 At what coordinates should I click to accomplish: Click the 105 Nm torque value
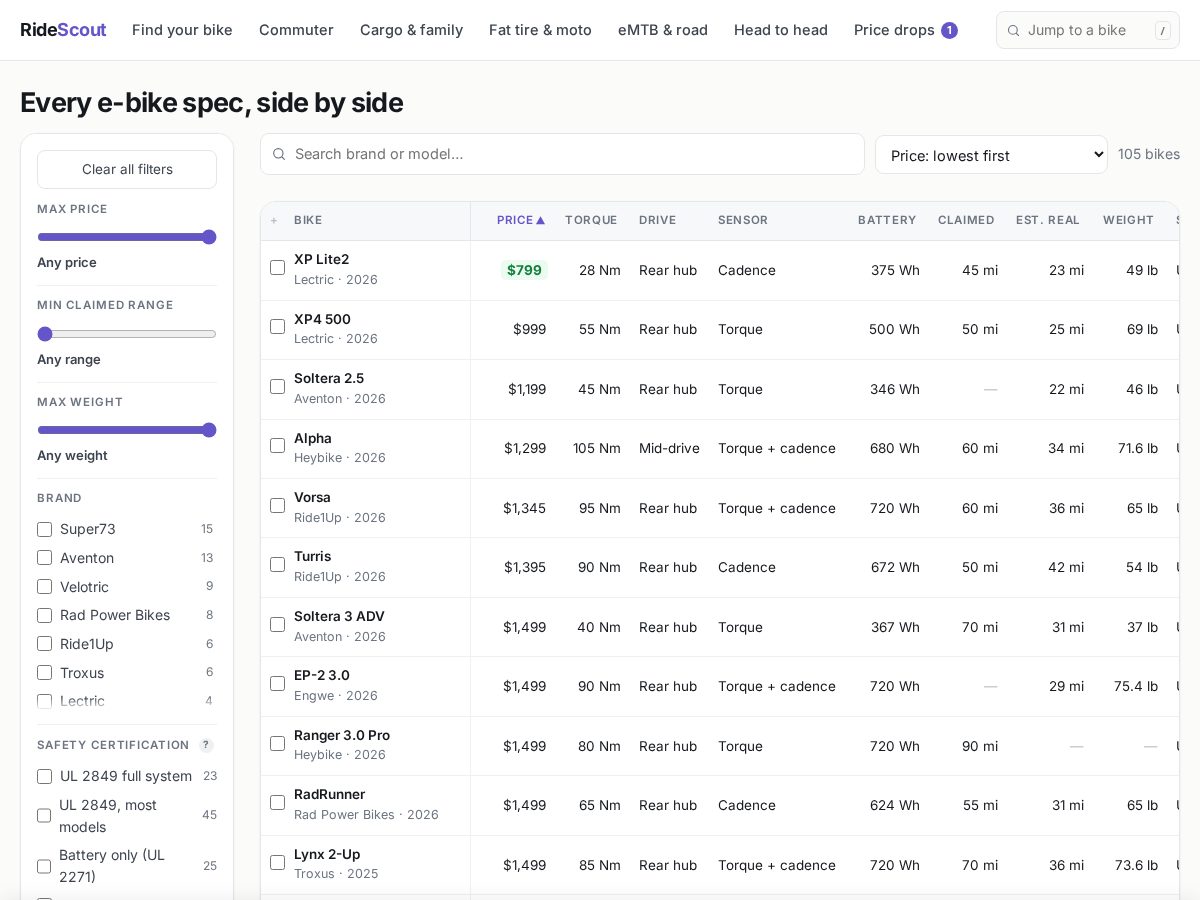(597, 448)
